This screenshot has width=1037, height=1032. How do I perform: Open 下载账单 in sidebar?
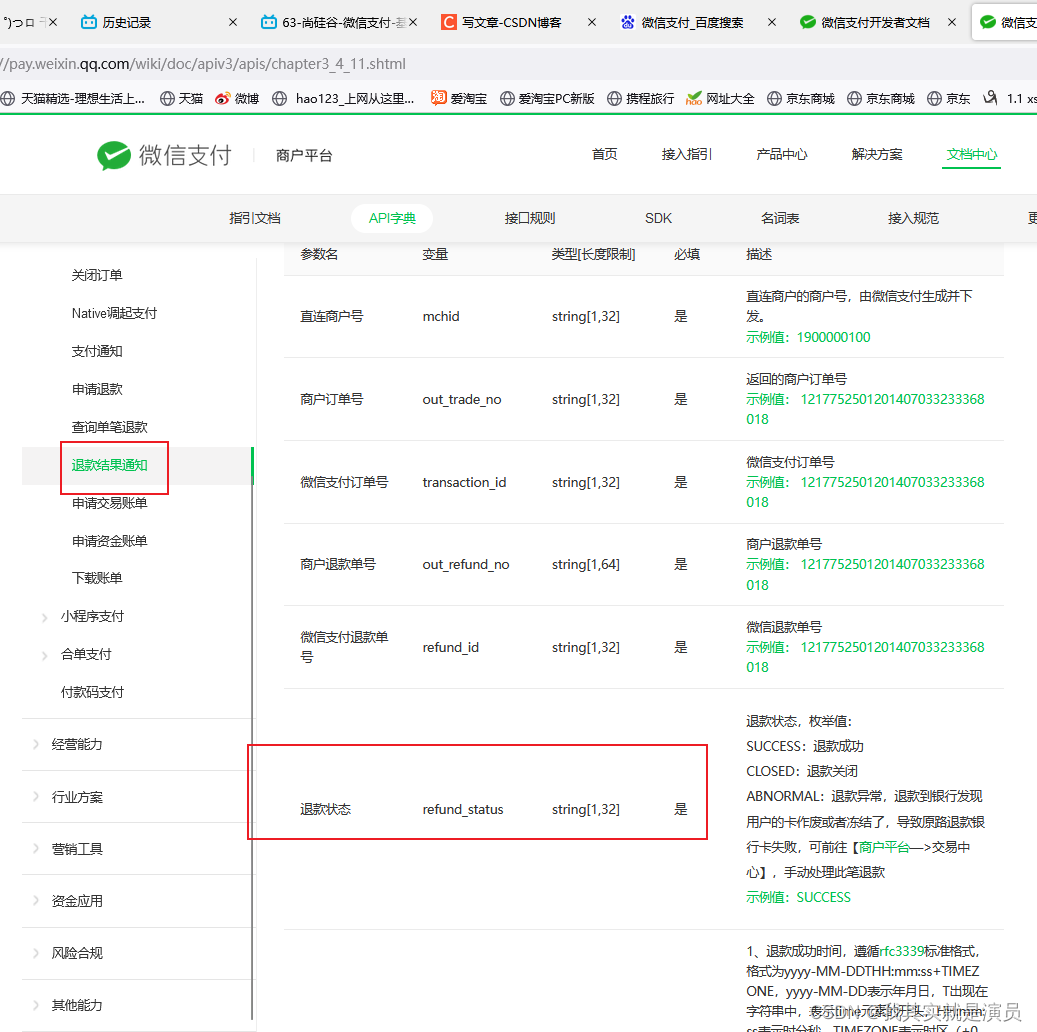97,578
